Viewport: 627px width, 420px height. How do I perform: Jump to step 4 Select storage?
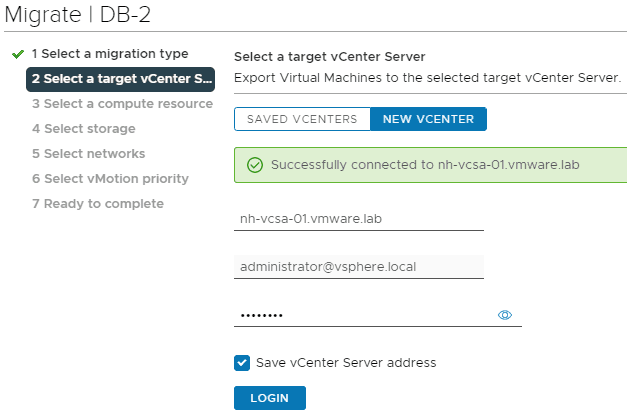coord(83,129)
